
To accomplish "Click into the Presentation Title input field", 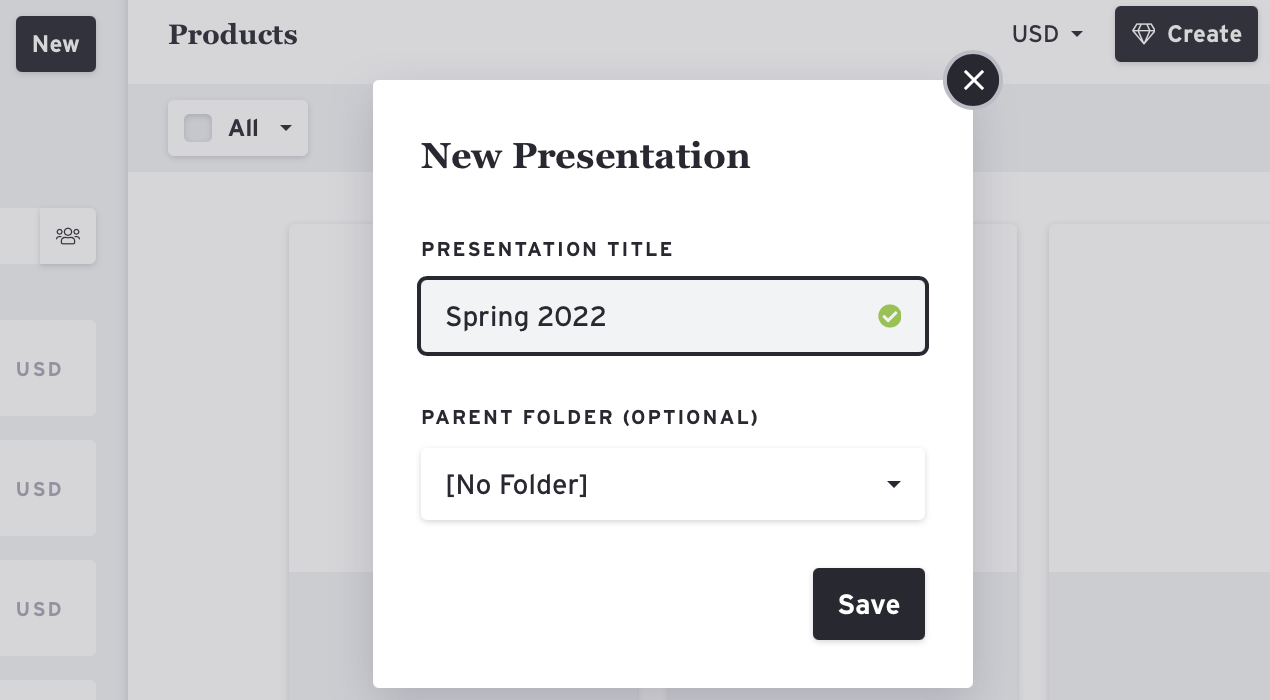I will (650, 317).
